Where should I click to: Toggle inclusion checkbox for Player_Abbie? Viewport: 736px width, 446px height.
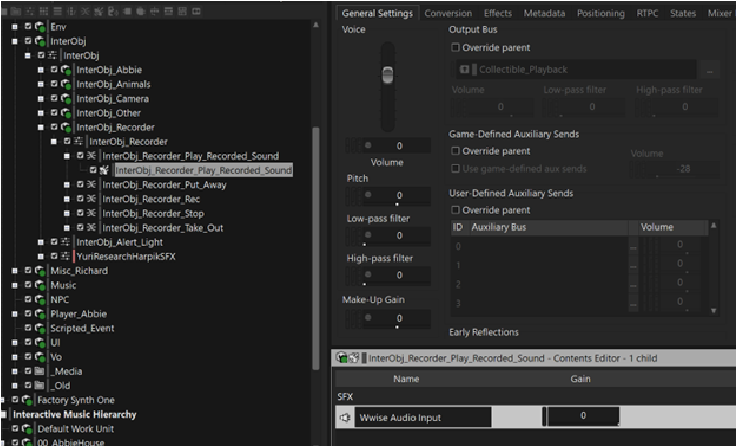pyautogui.click(x=28, y=313)
